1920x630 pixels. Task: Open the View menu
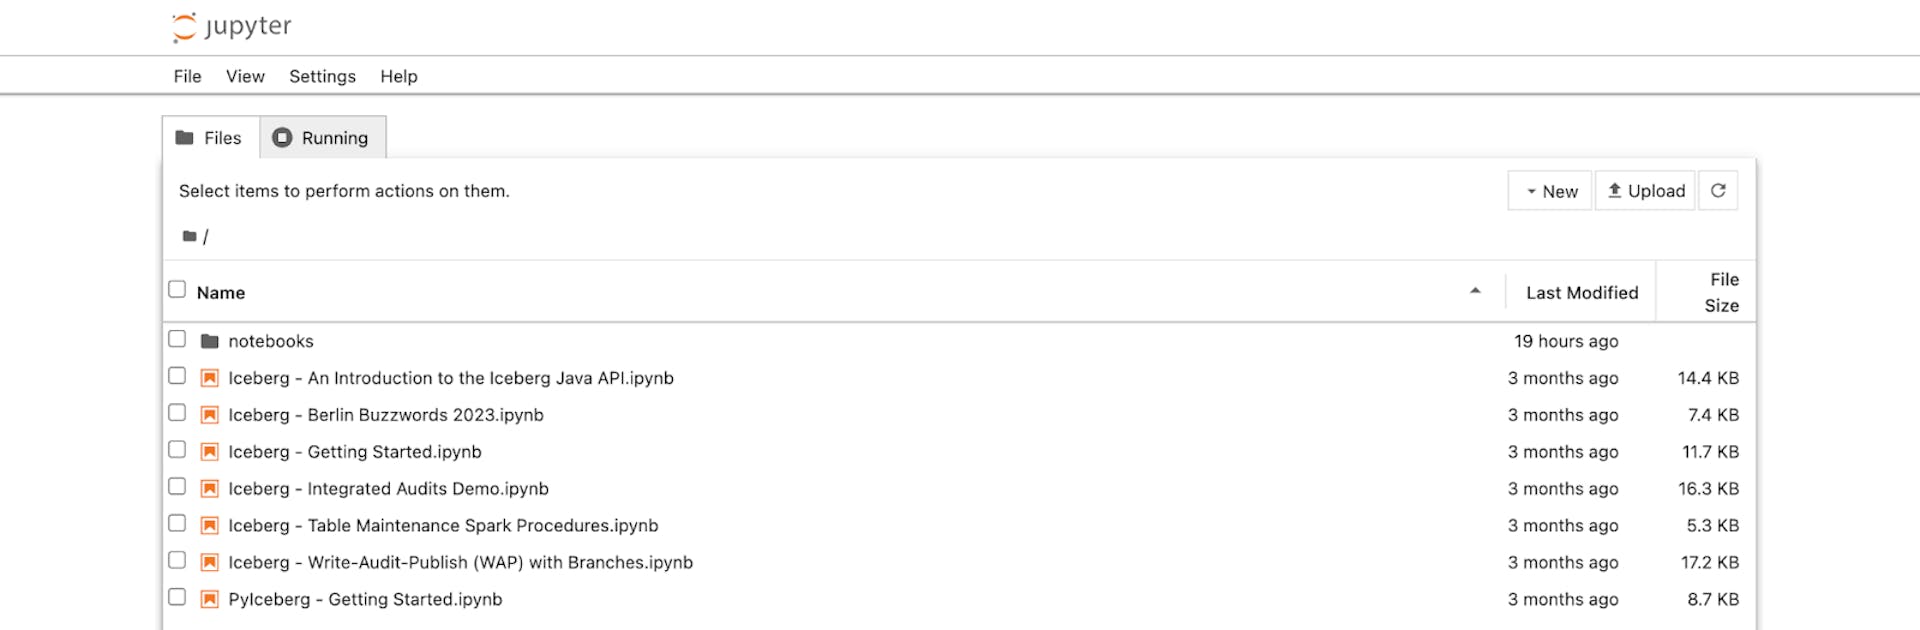tap(245, 76)
